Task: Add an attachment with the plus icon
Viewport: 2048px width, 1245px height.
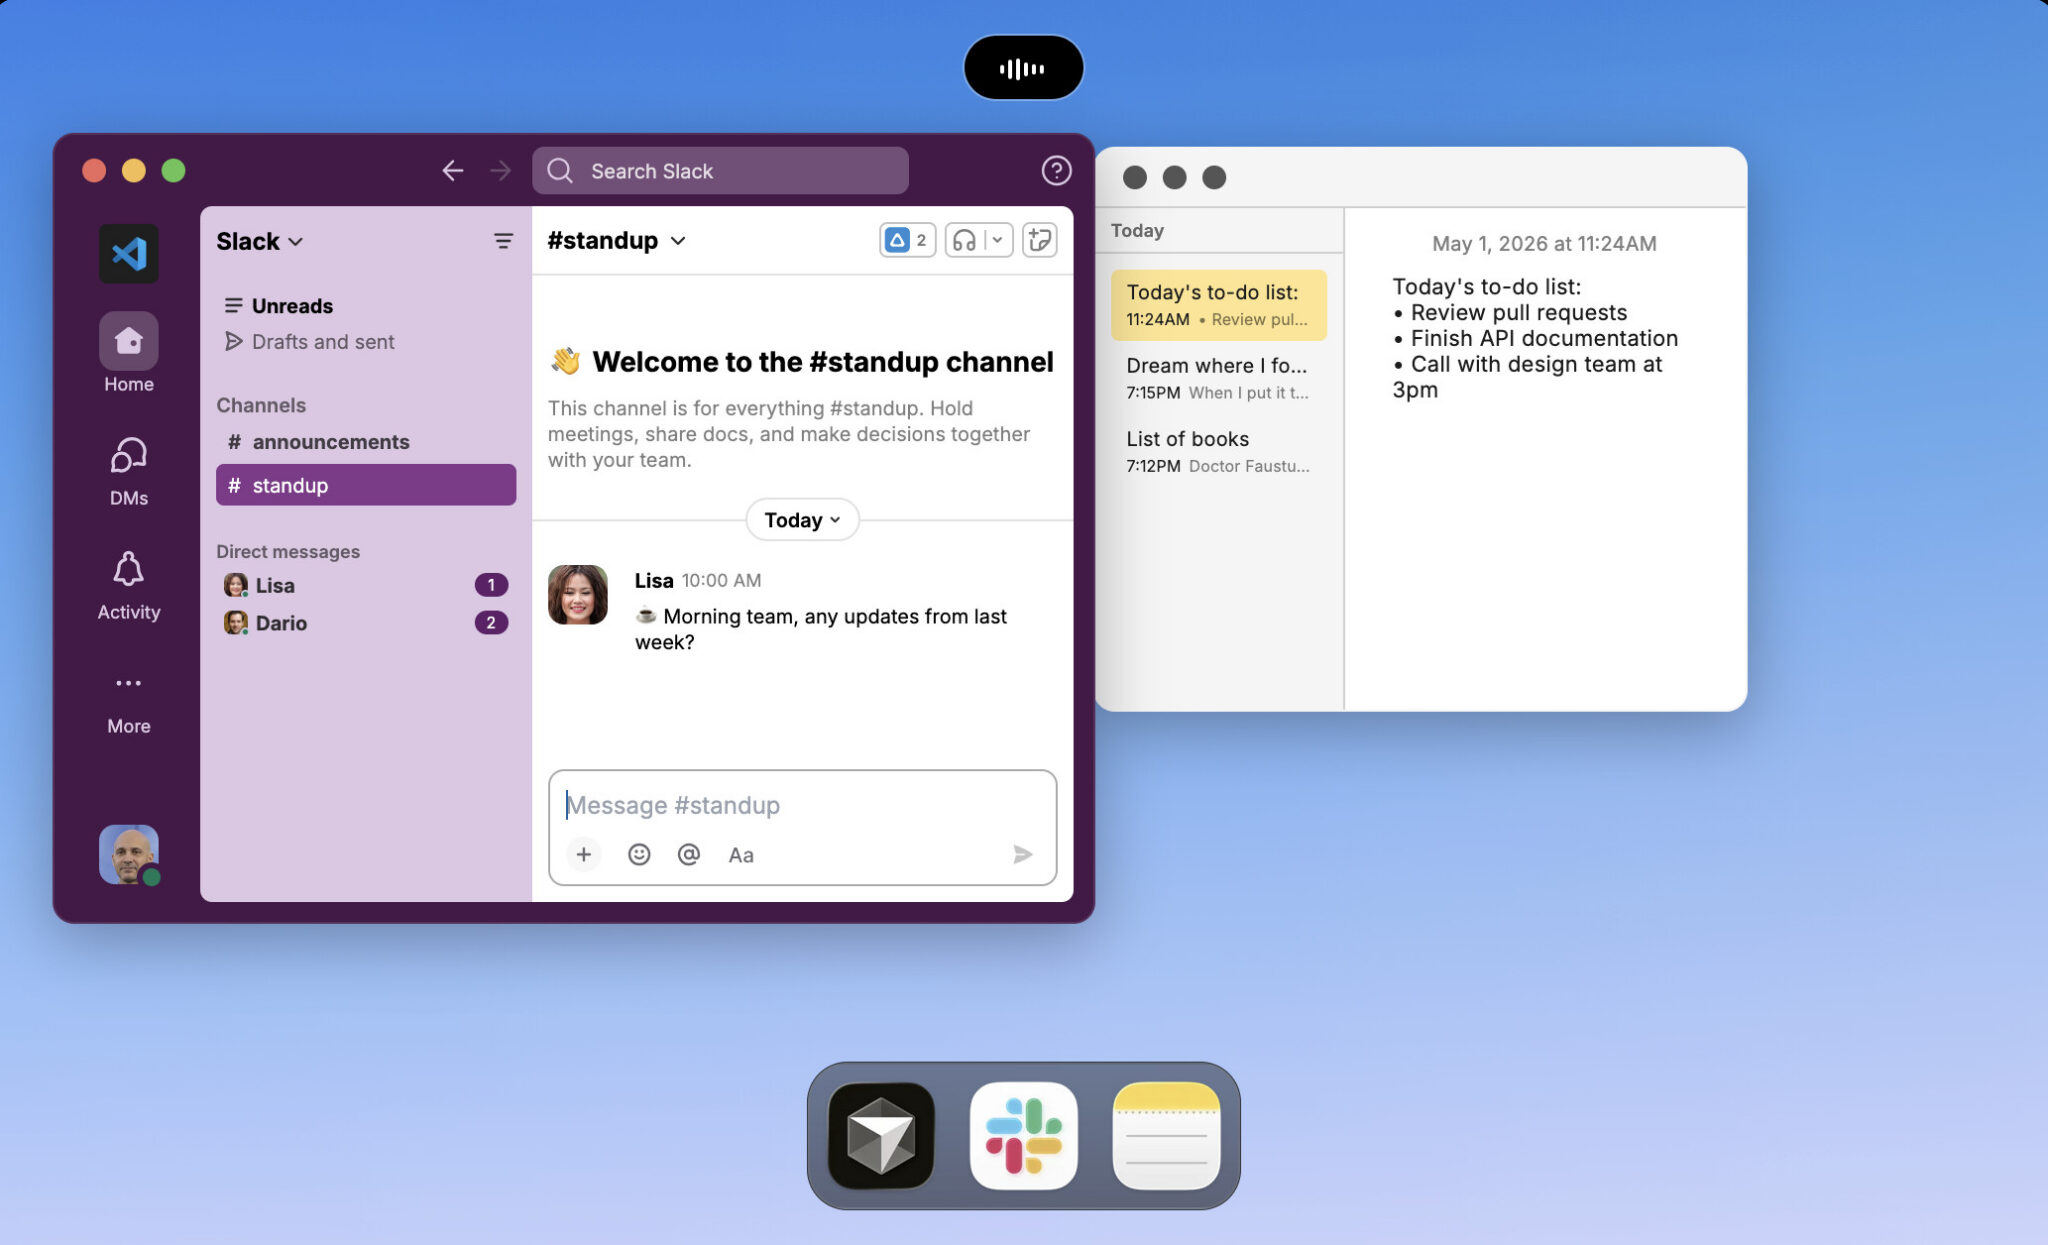Action: pyautogui.click(x=584, y=854)
